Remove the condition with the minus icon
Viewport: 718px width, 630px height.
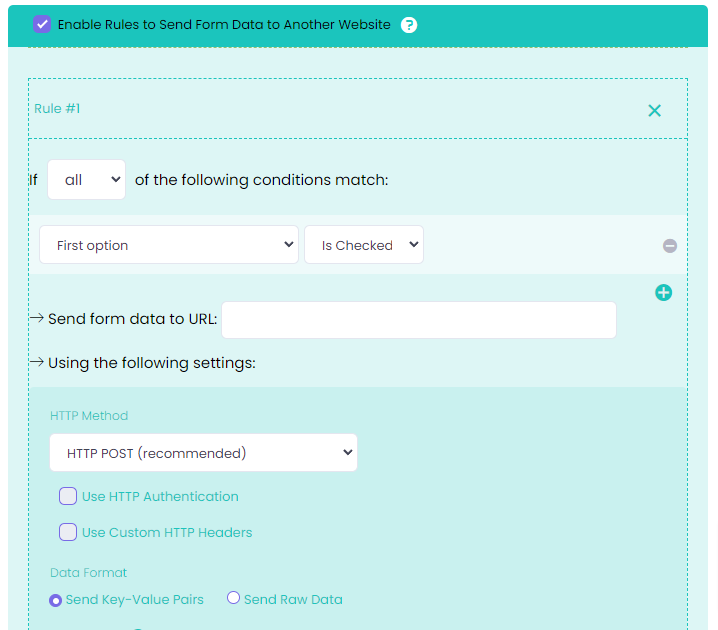click(670, 246)
